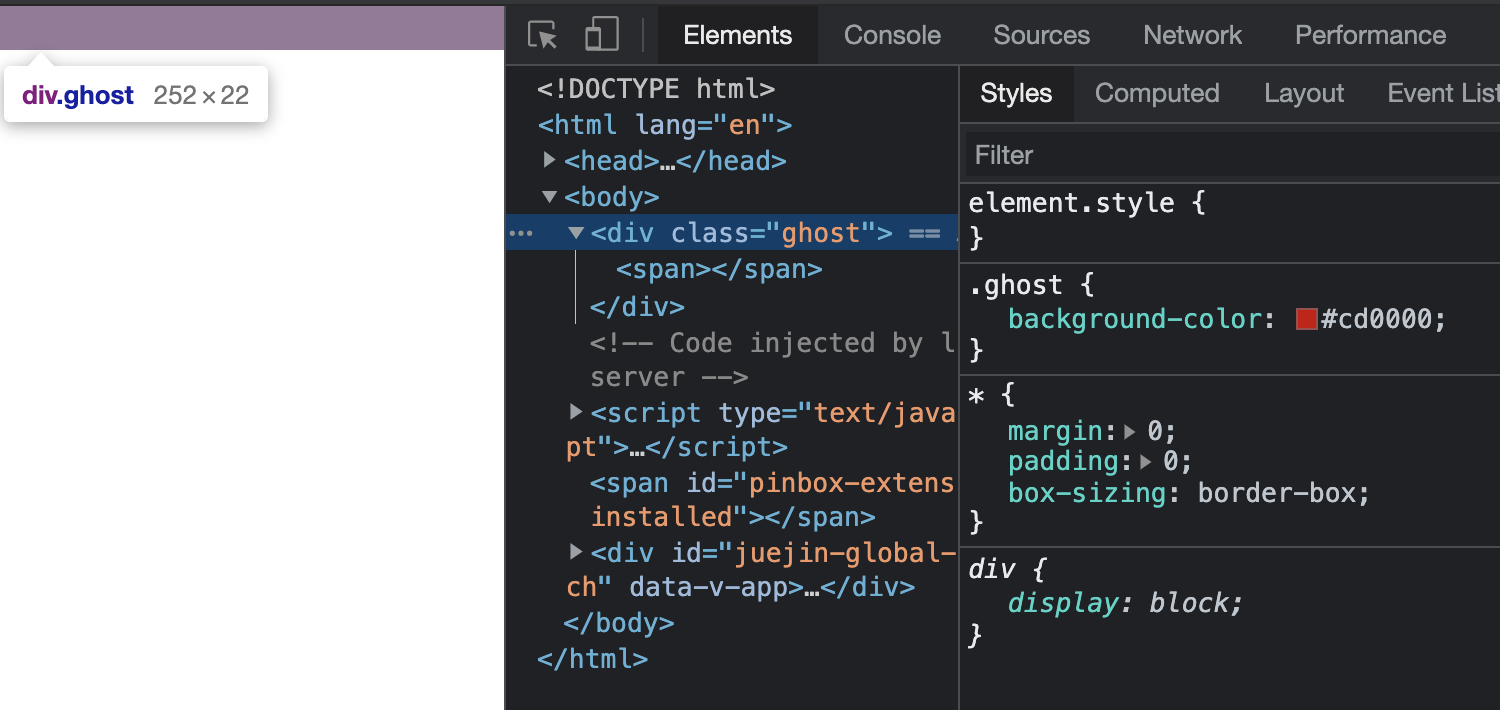Click the #cd0000 background-color swatch
This screenshot has height=710, width=1500.
(1305, 319)
